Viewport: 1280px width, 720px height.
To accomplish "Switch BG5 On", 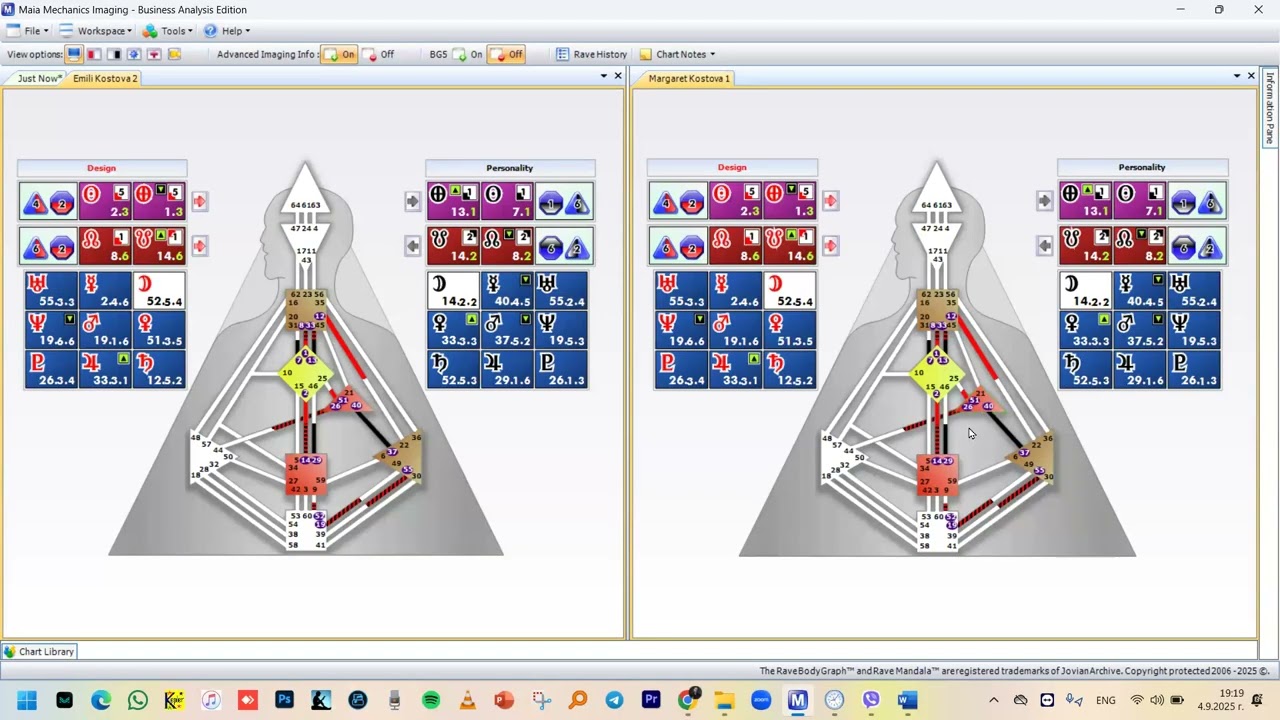I will (x=467, y=55).
